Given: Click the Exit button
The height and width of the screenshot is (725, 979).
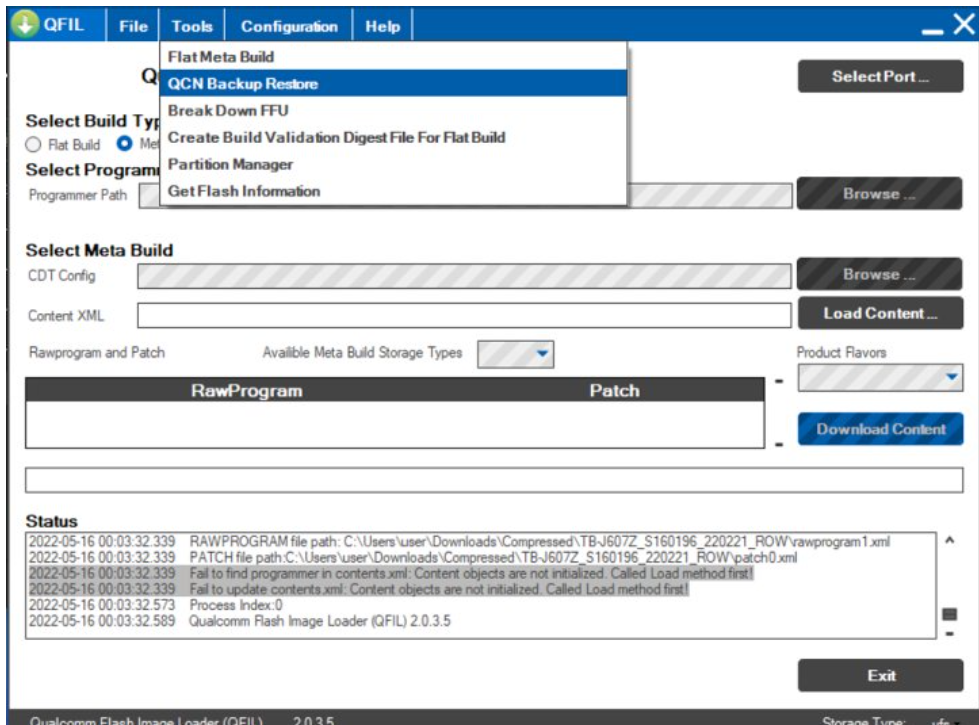Looking at the screenshot, I should [x=880, y=676].
